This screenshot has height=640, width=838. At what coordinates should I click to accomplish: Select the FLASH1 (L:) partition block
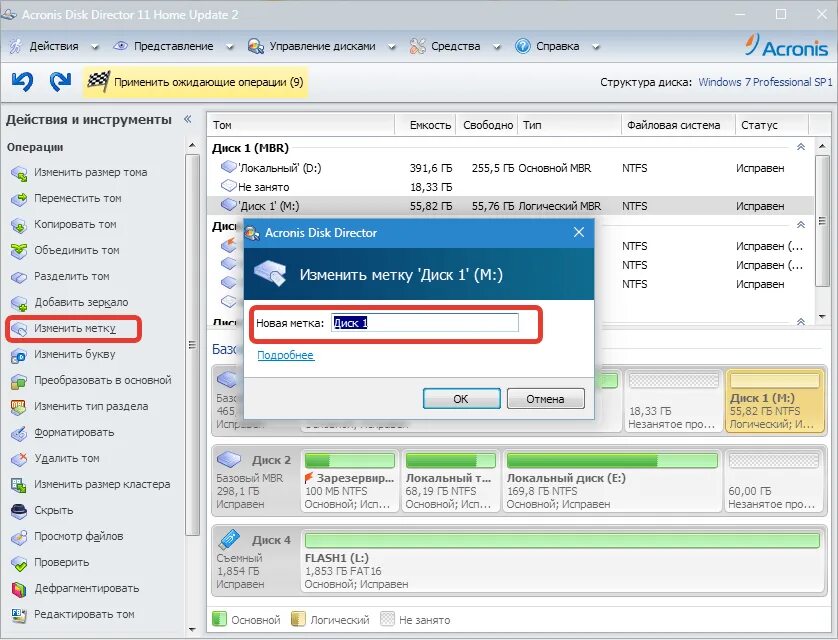tap(562, 561)
